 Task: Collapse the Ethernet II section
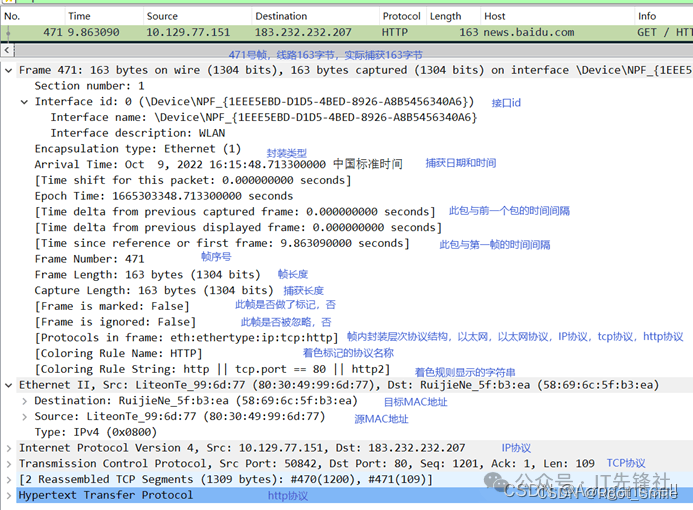click(x=9, y=385)
